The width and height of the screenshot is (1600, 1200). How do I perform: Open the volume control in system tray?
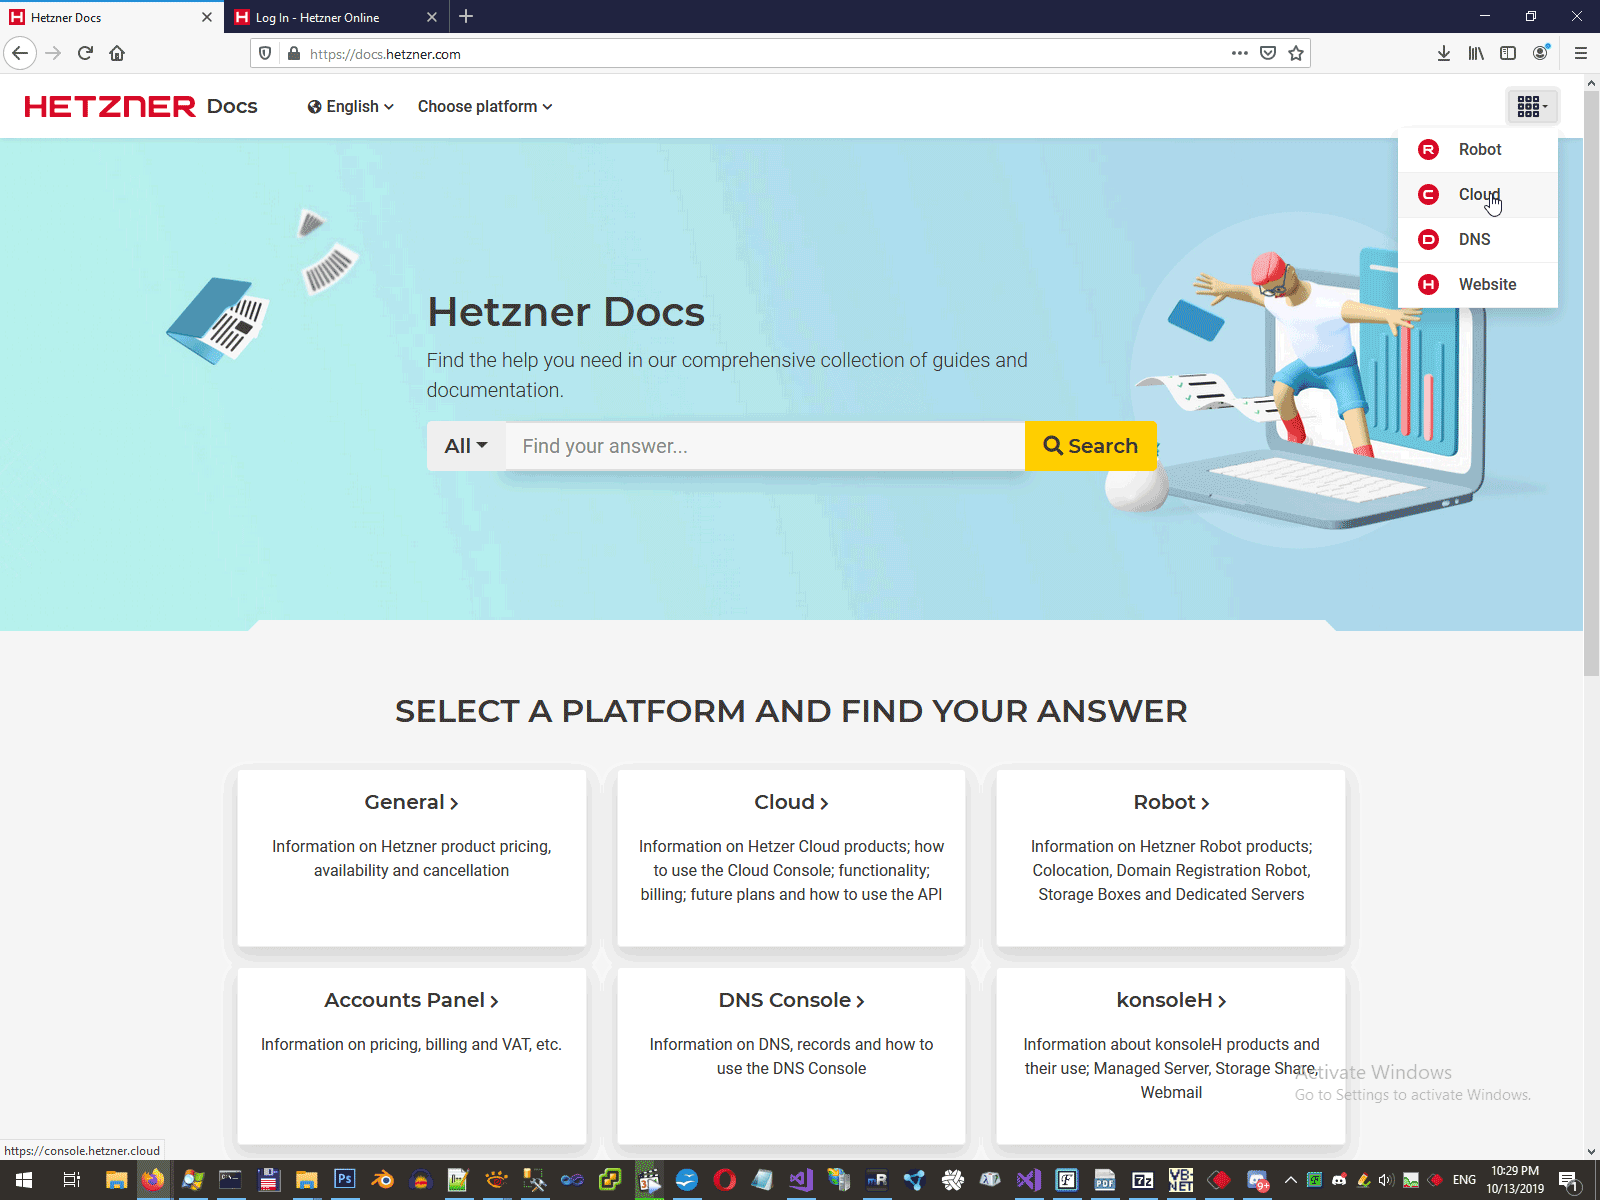pos(1386,1180)
